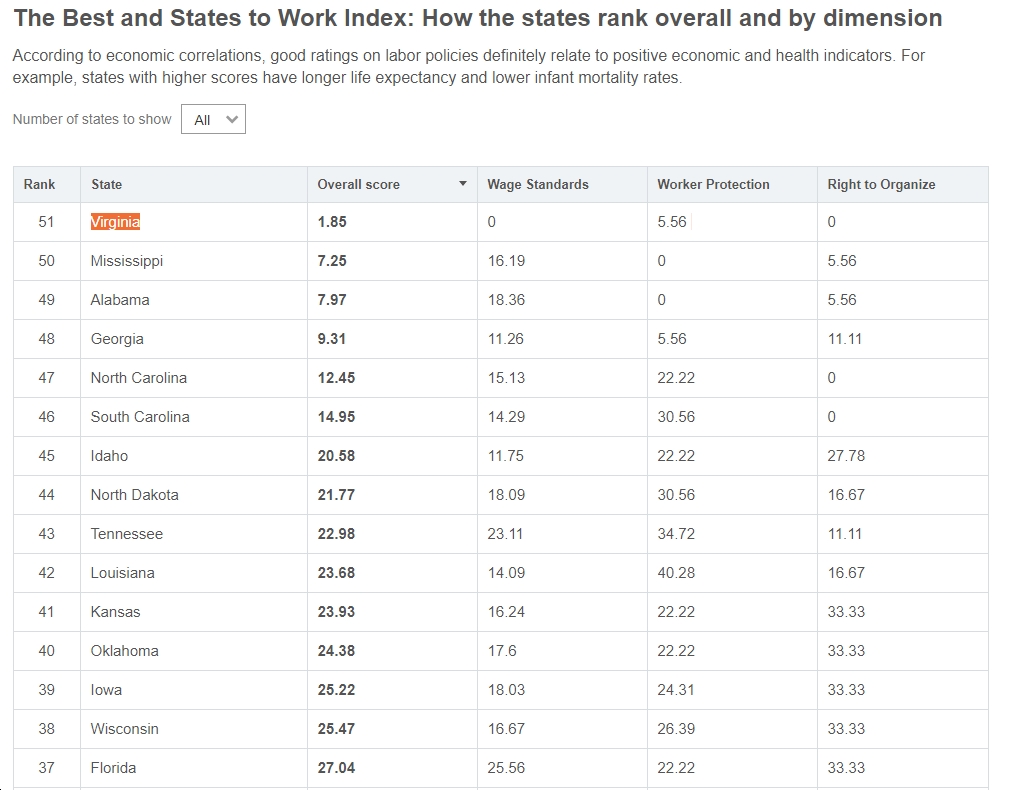The image size is (1014, 790).
Task: Click Iowa's worker protection value 24.31
Action: coord(676,690)
